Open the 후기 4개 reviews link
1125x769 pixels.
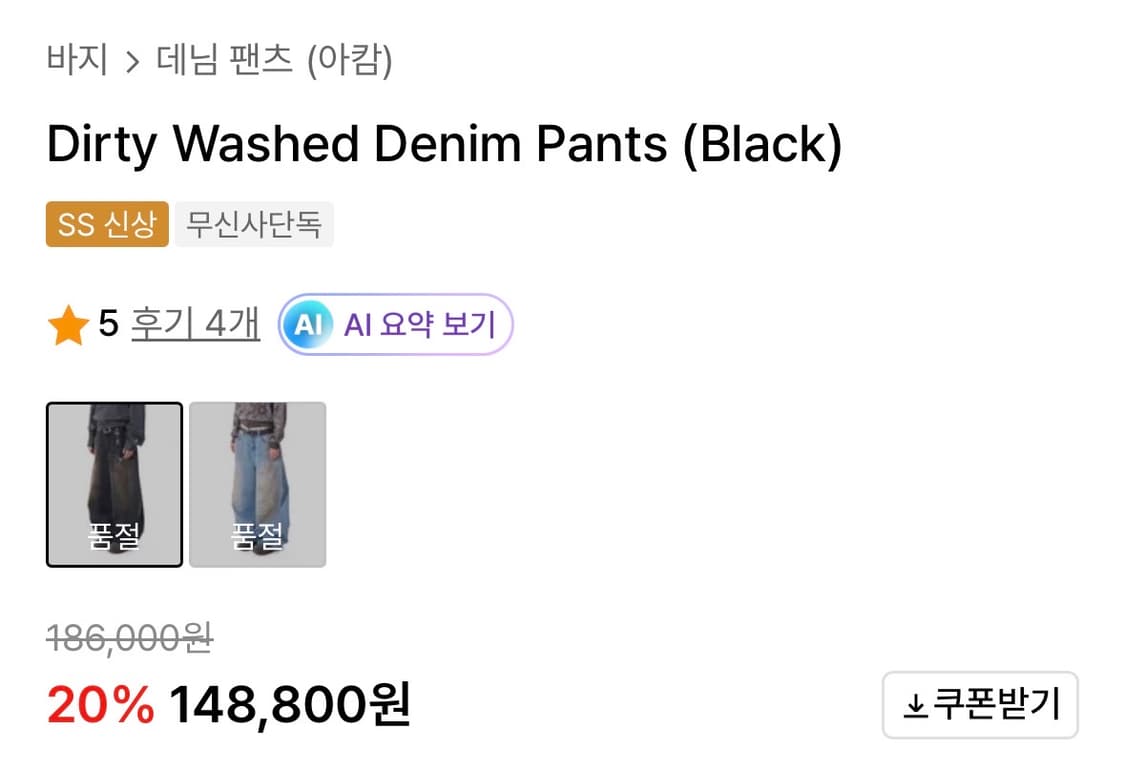click(x=195, y=324)
